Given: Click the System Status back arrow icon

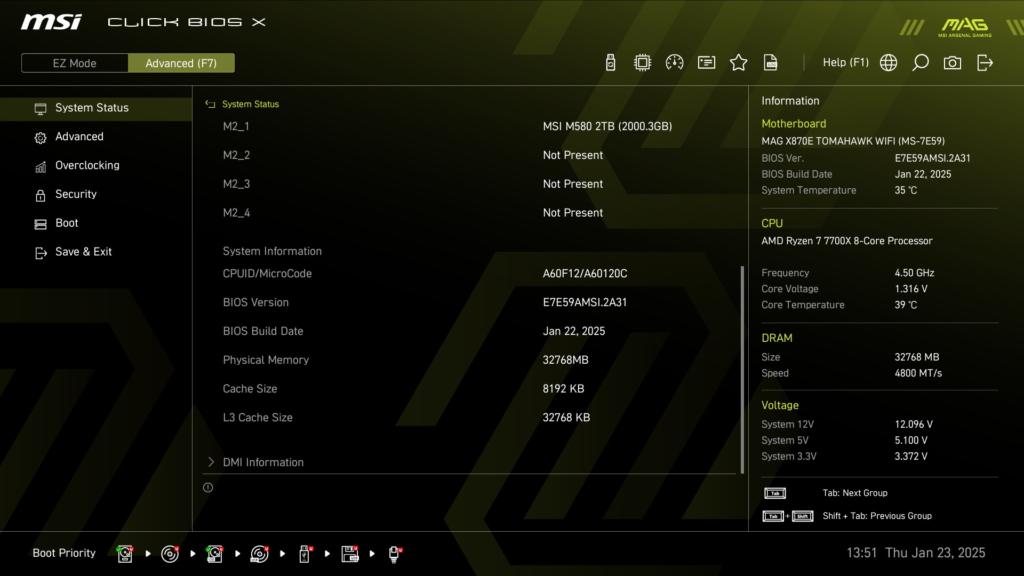Looking at the screenshot, I should [x=210, y=104].
